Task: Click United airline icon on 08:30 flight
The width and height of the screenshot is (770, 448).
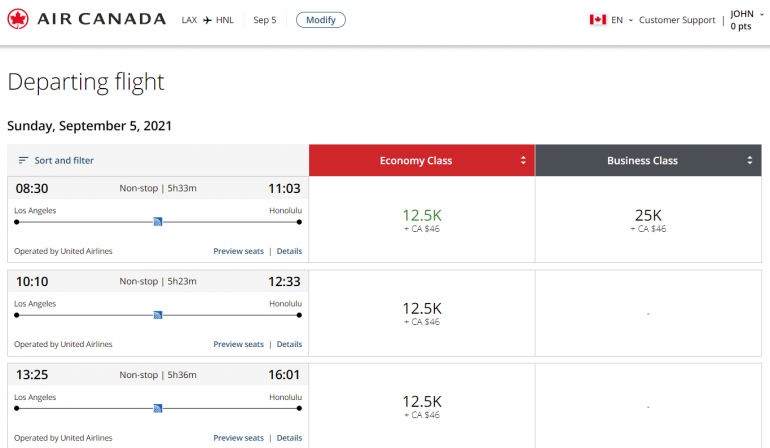Action: 158,222
